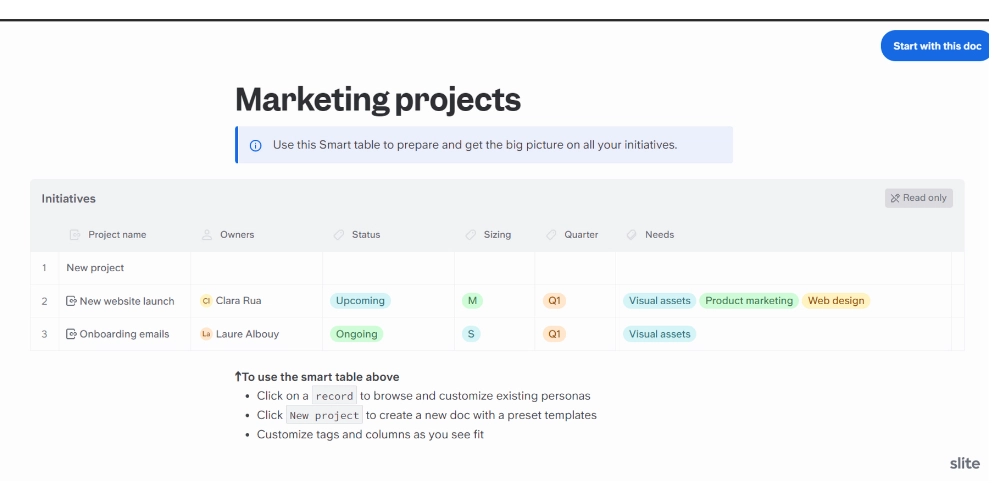The width and height of the screenshot is (1000, 500).
Task: Click Clara Rua's avatar badge
Action: pos(206,301)
